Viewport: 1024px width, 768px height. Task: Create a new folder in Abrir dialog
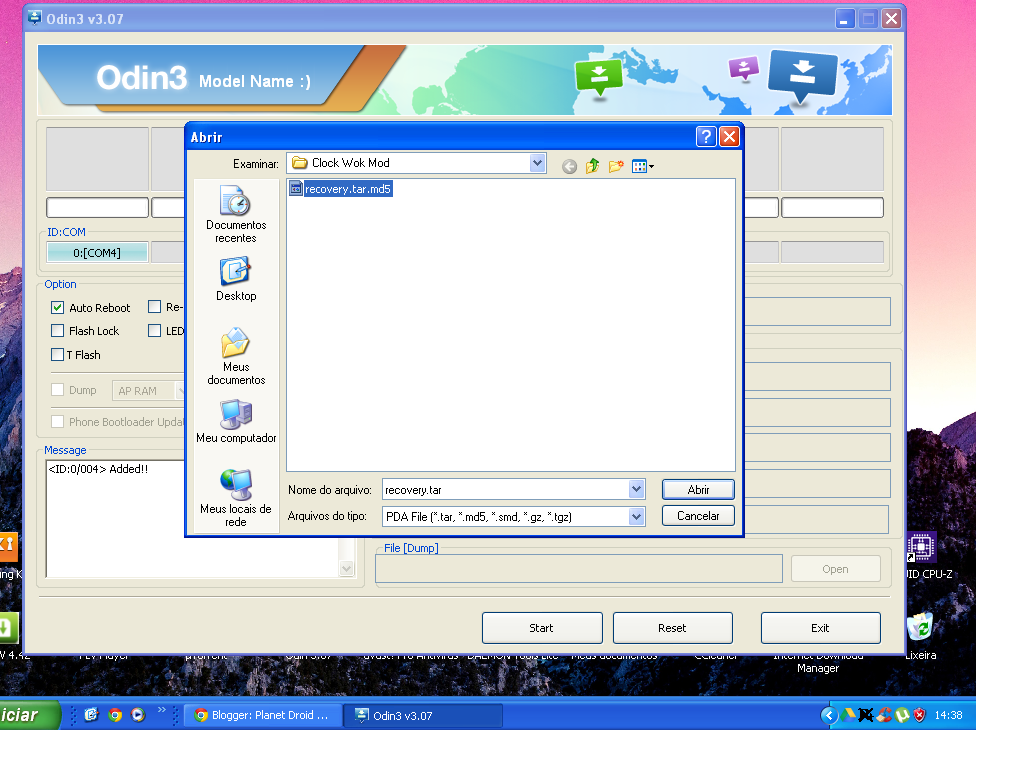[x=616, y=166]
